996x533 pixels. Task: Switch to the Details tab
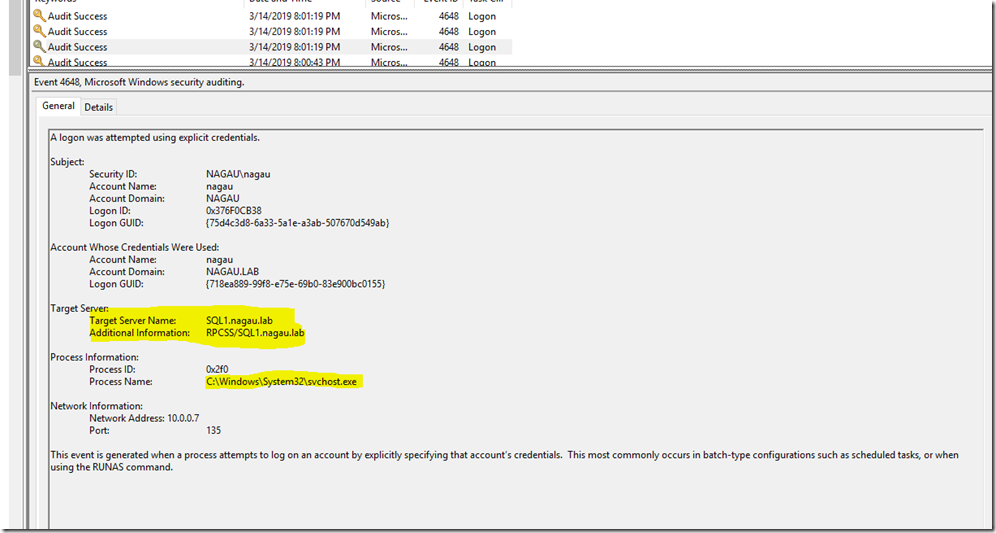pyautogui.click(x=98, y=107)
